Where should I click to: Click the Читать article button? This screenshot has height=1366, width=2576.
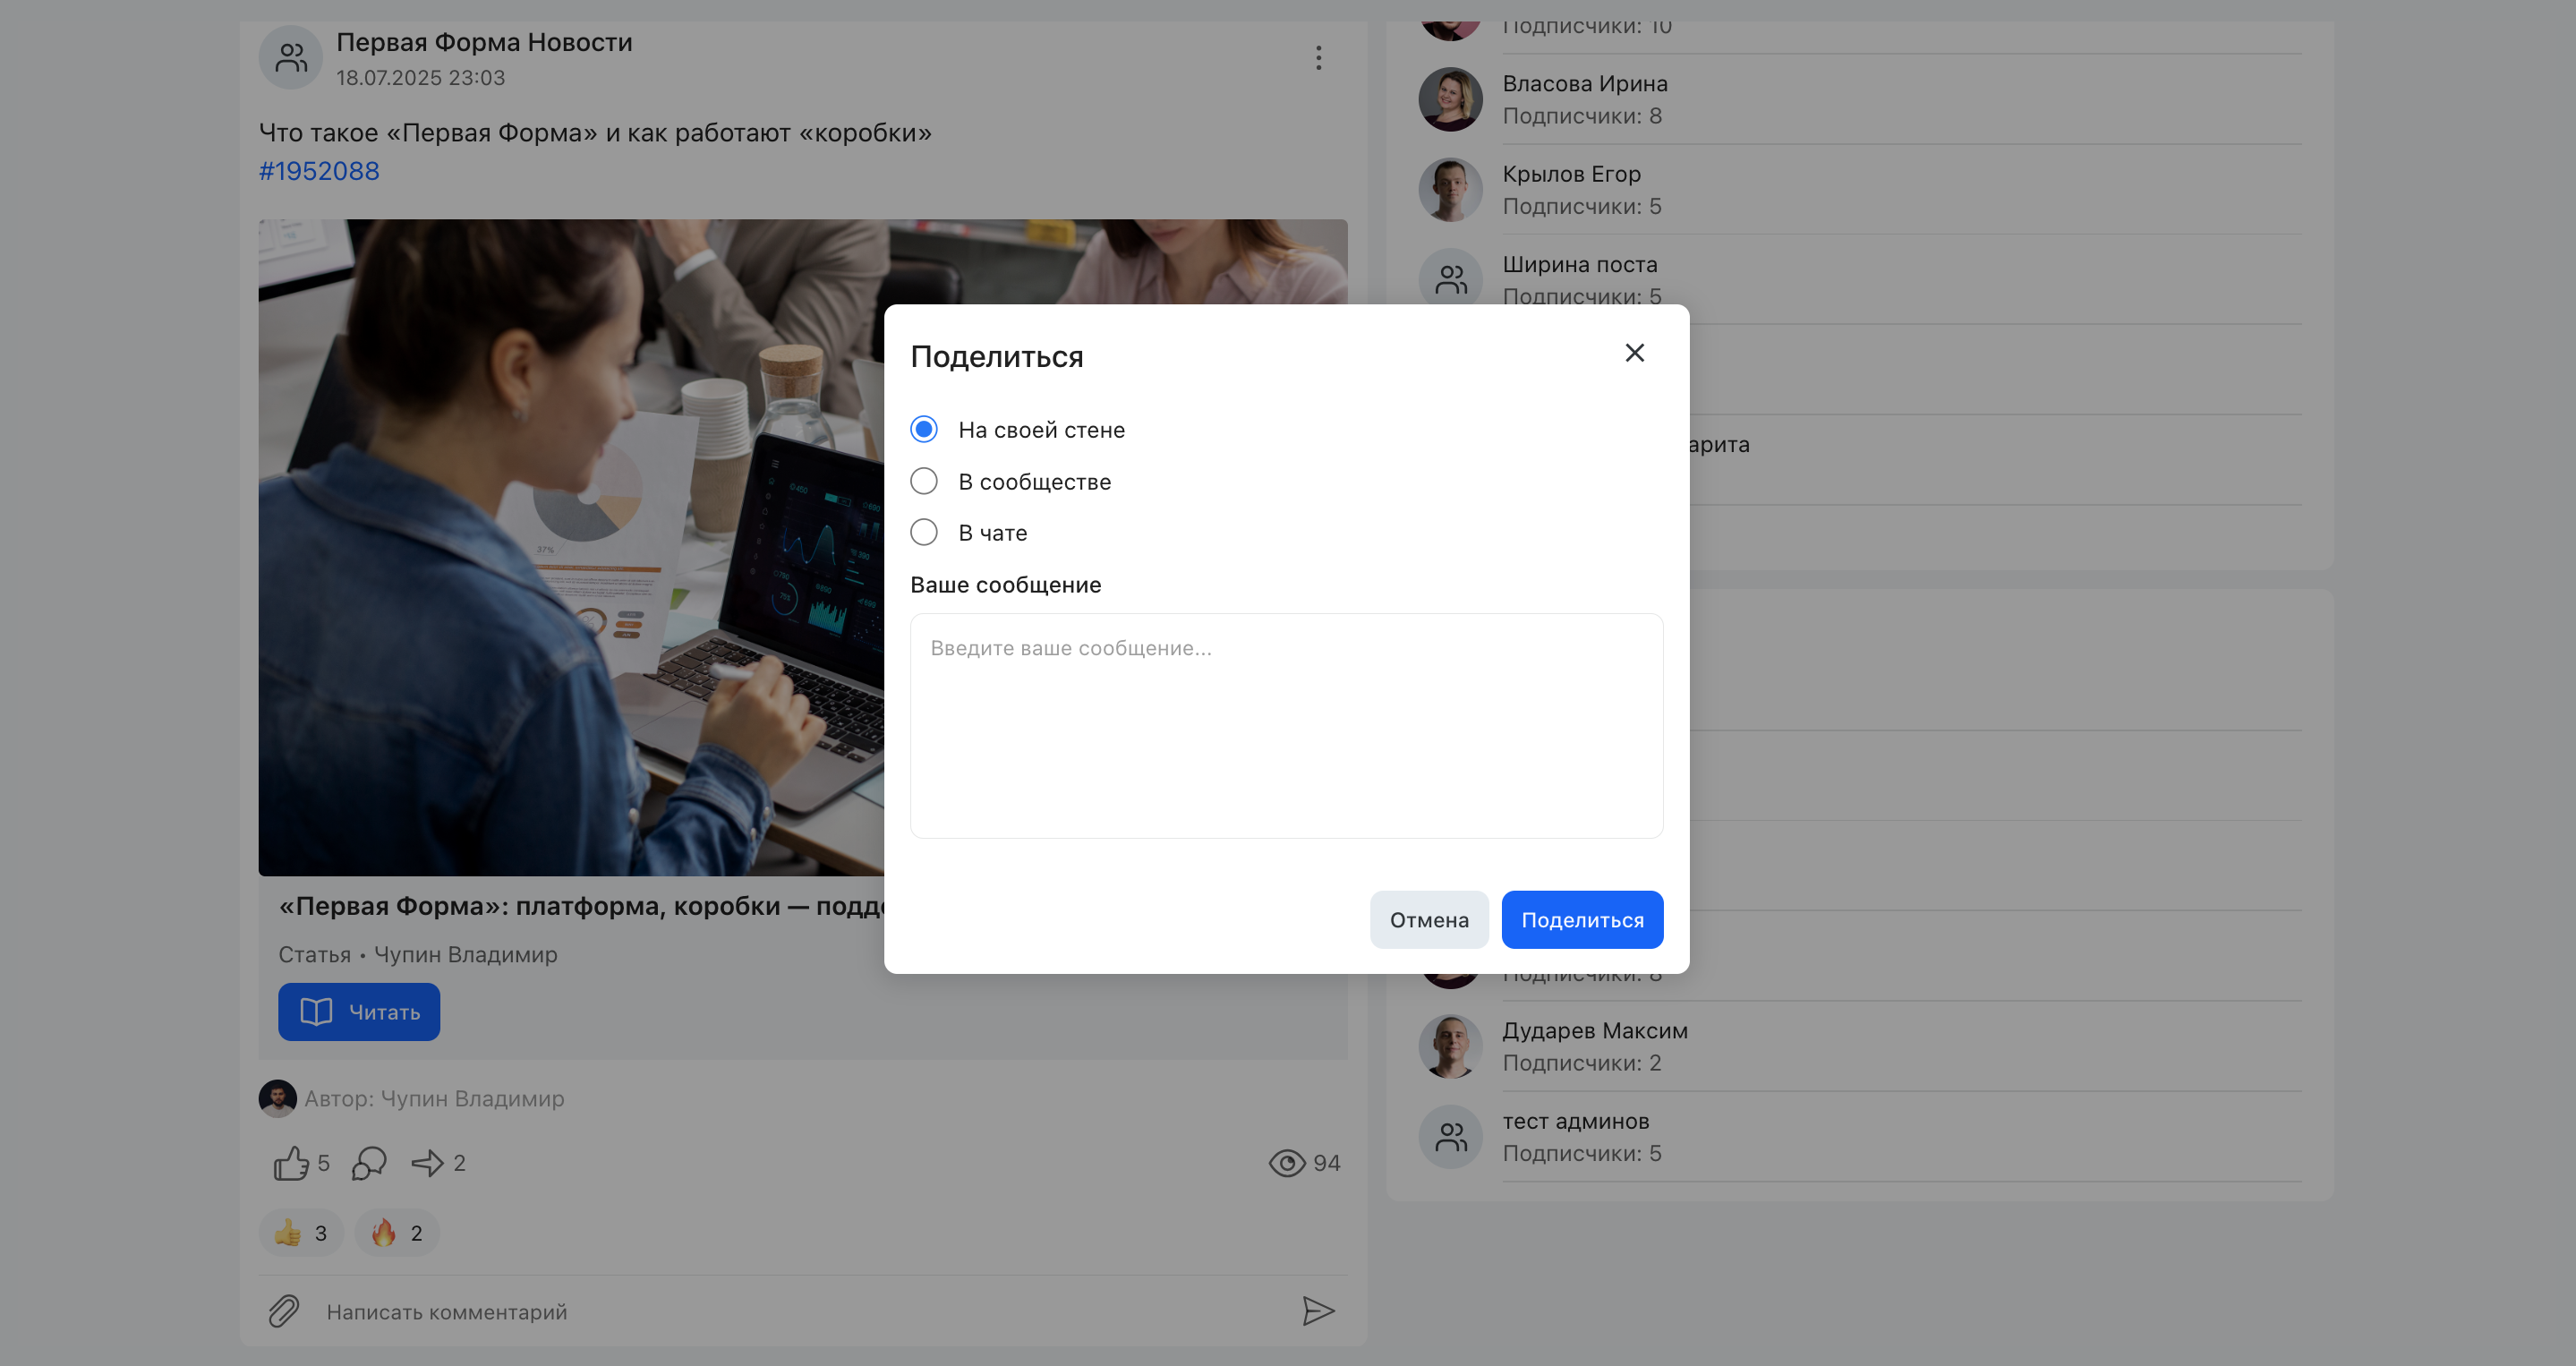click(x=359, y=1011)
